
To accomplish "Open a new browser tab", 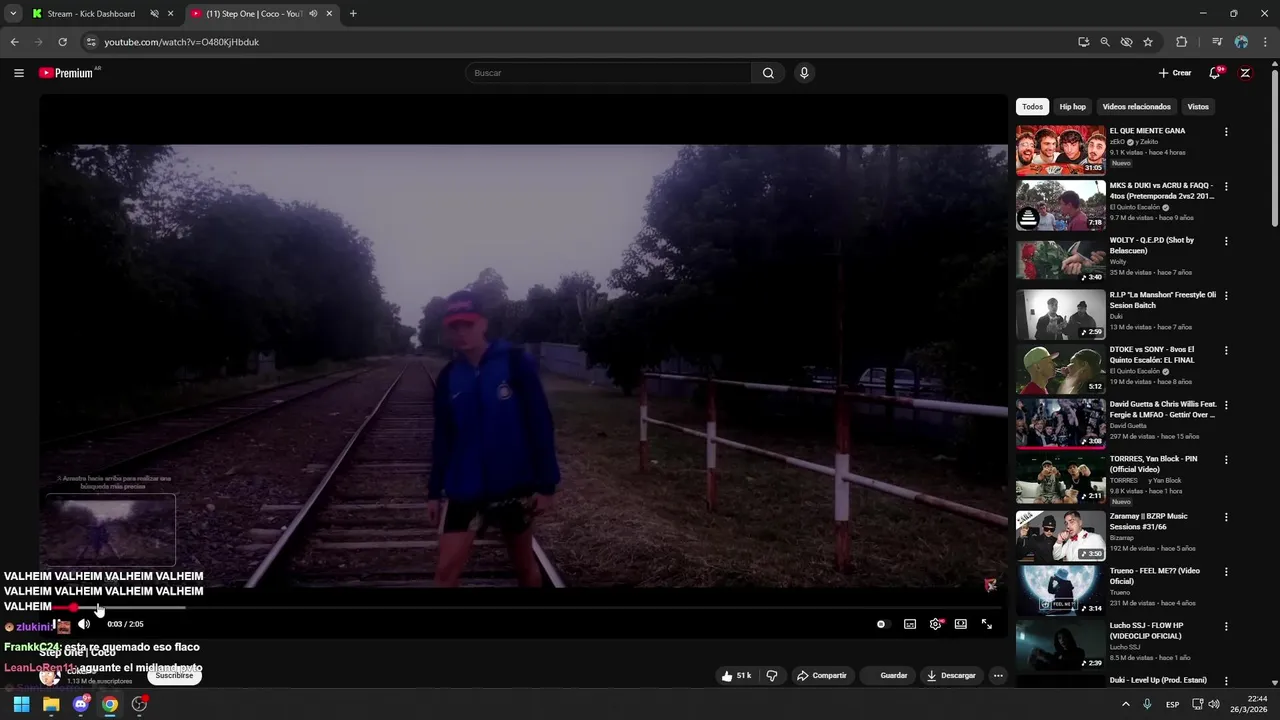I will (x=353, y=14).
